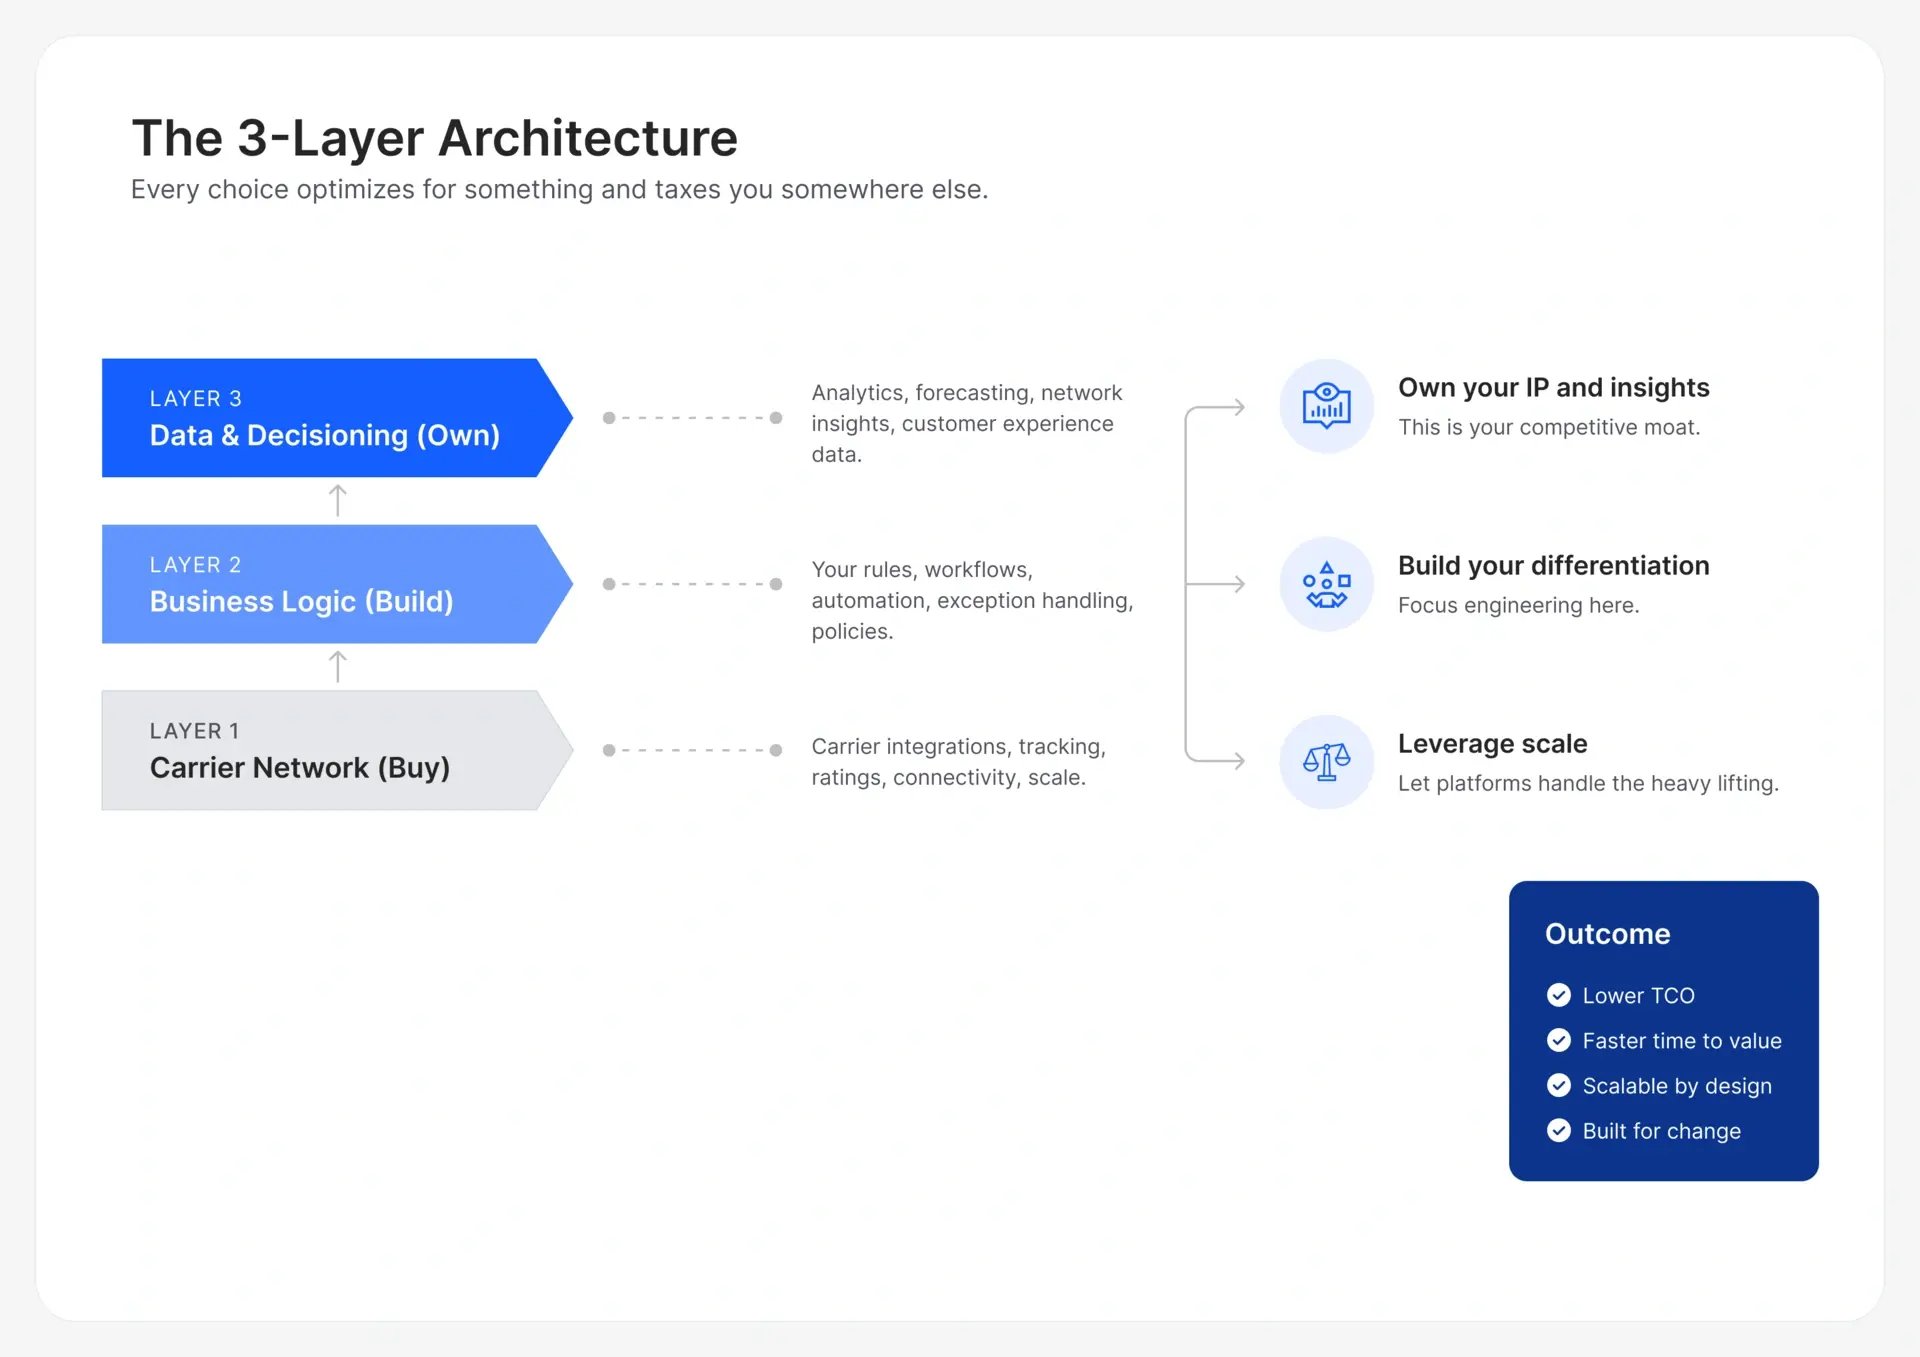Click the checkmark icon next to Scalable by design
The image size is (1920, 1357).
pos(1558,1085)
